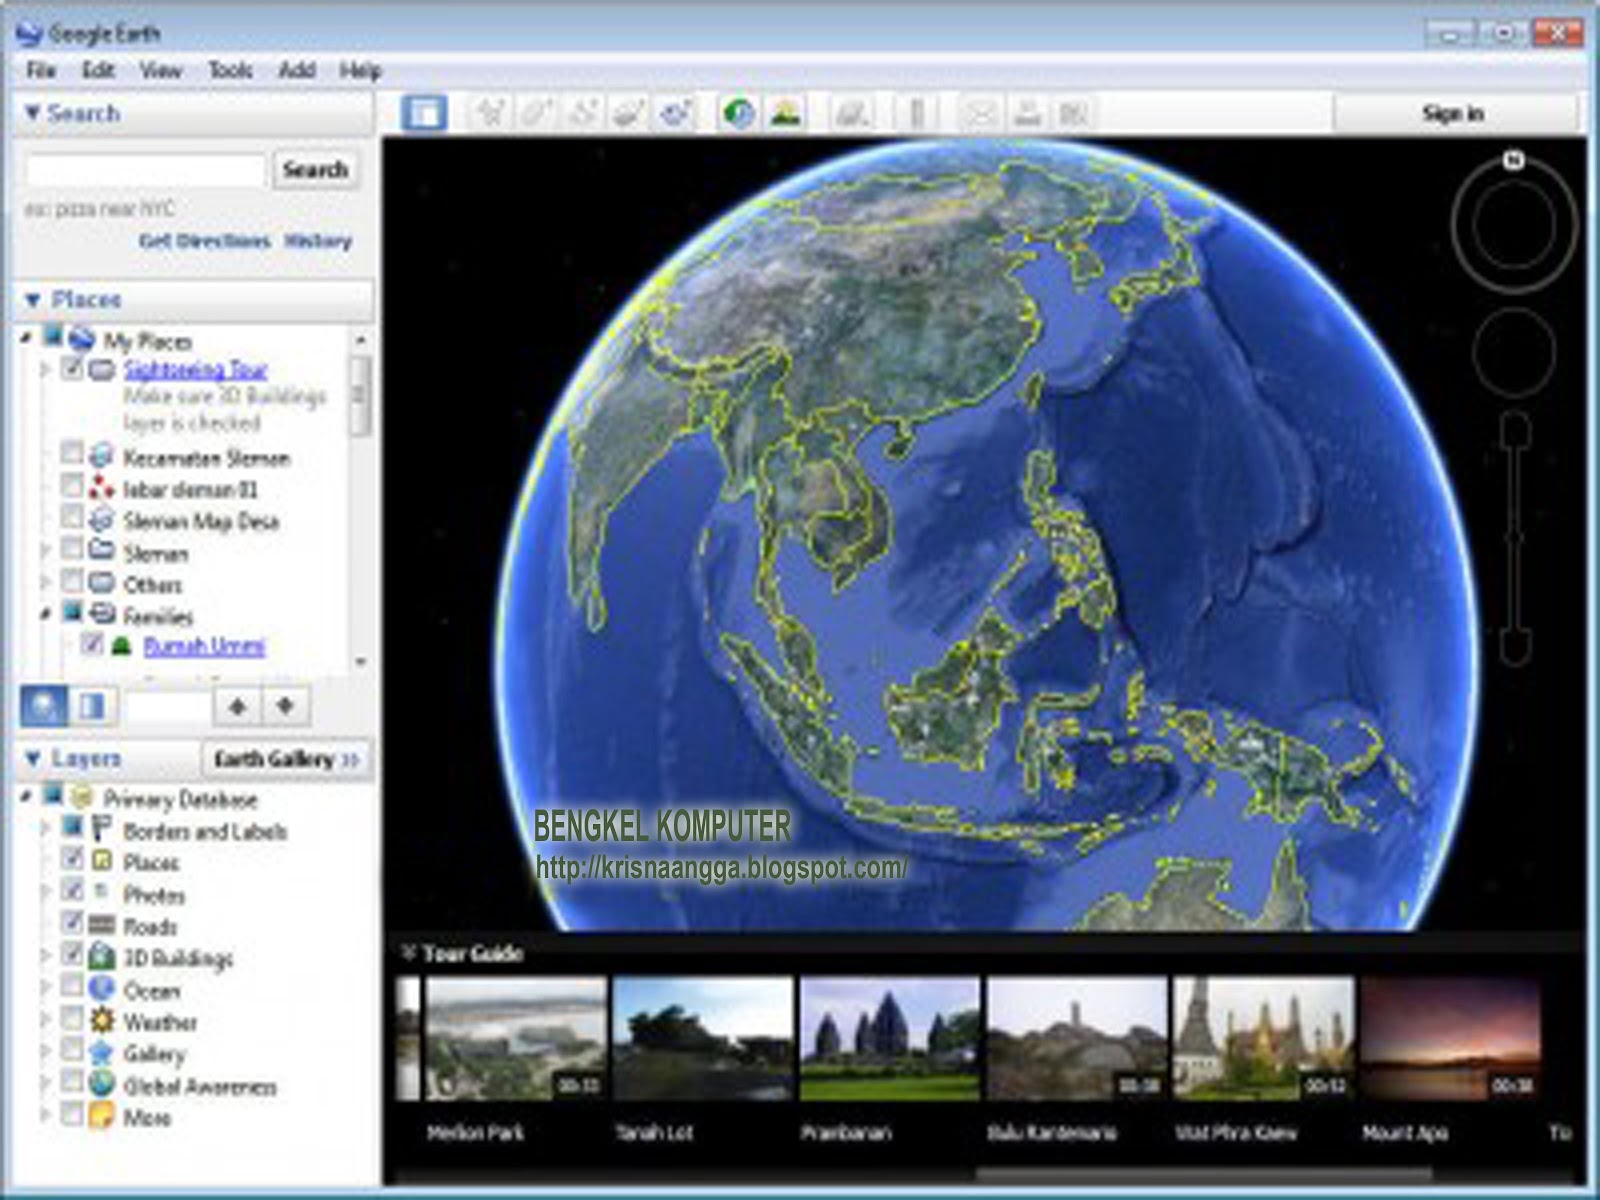Open the Earth Gallery button
The width and height of the screenshot is (1600, 1200).
coord(286,759)
